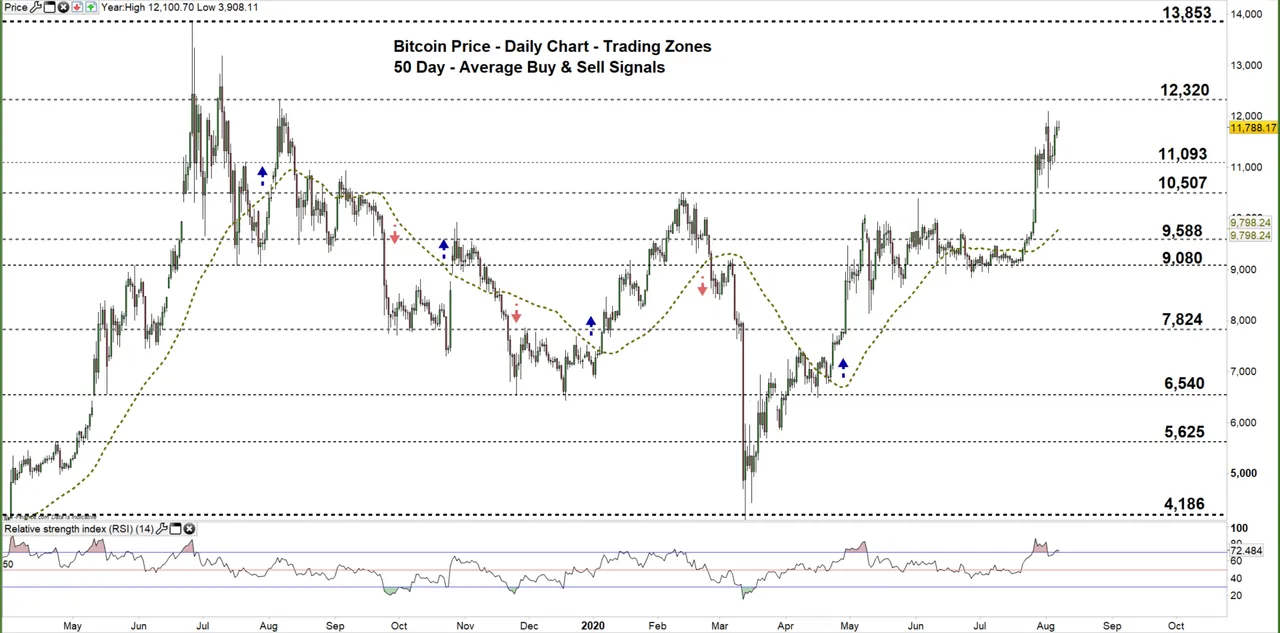
Task: Click the red sell arrow near early March
Action: coord(703,288)
